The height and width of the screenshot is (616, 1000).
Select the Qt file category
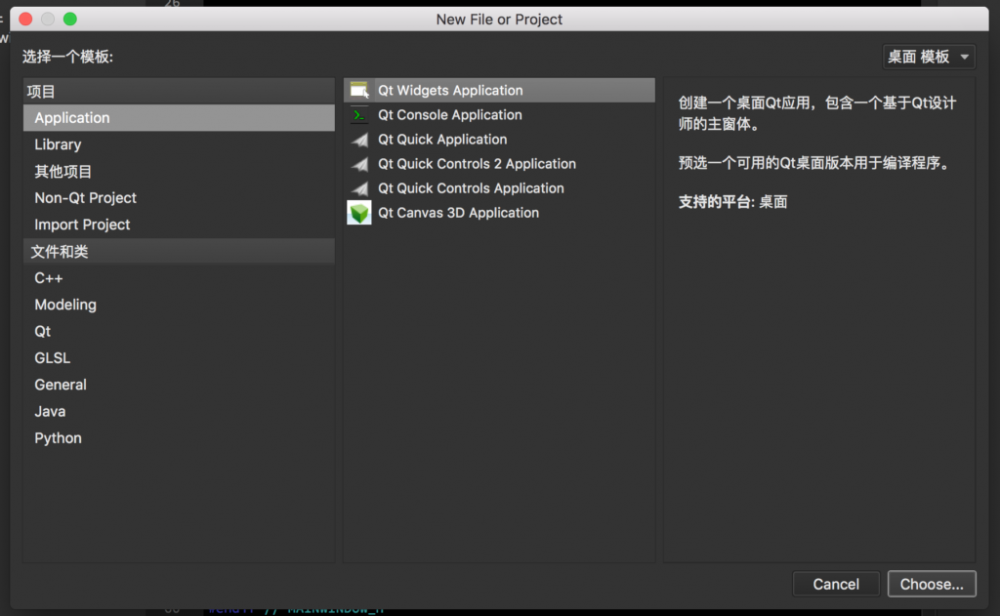(x=179, y=332)
